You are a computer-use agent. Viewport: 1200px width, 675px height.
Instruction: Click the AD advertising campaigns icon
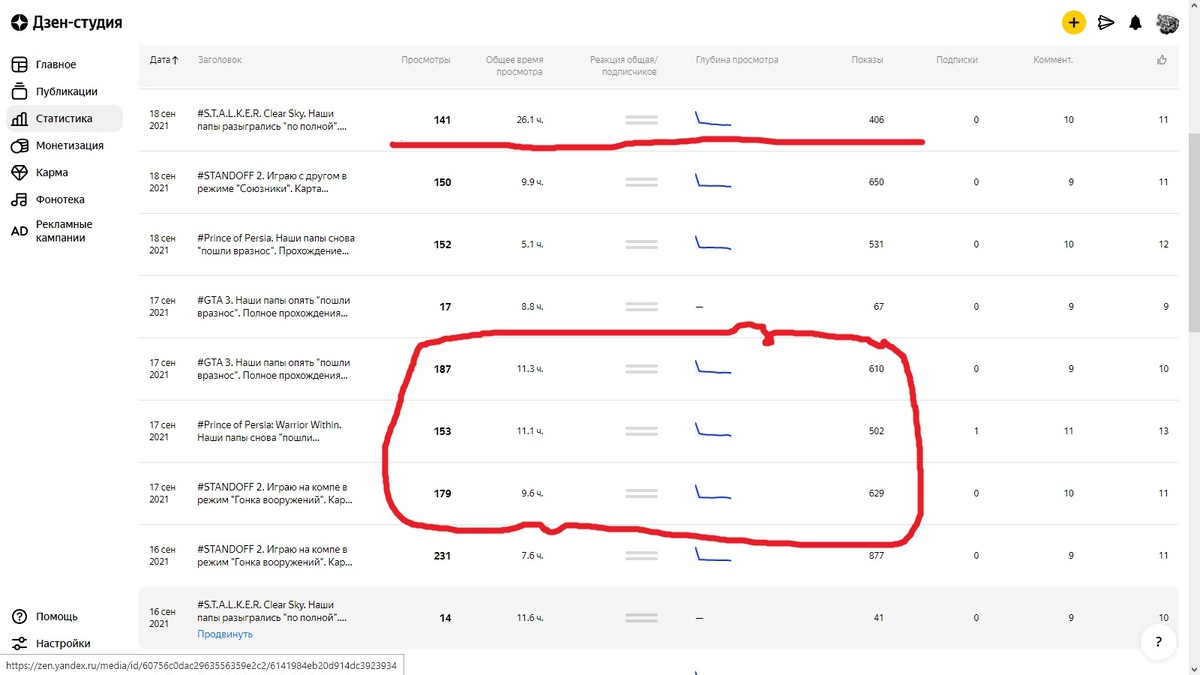[19, 231]
